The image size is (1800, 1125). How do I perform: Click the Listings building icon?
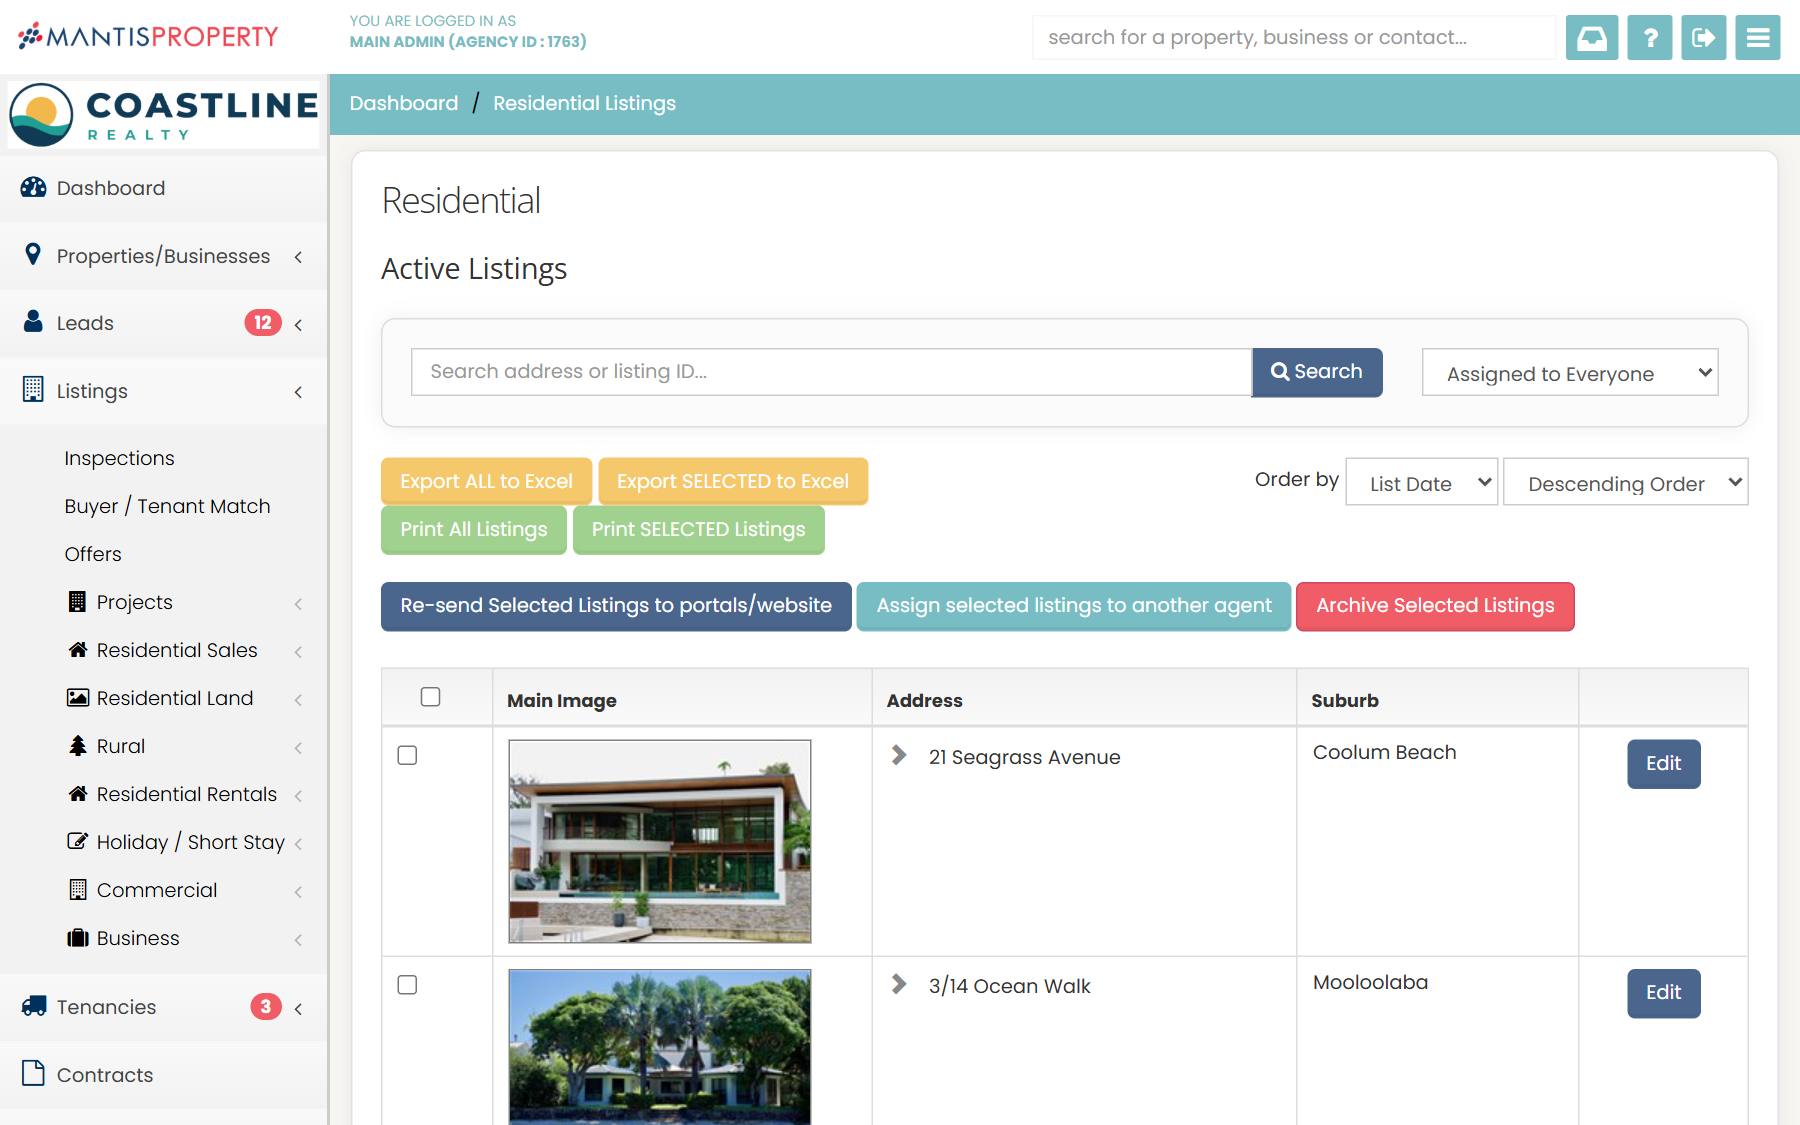coord(33,389)
